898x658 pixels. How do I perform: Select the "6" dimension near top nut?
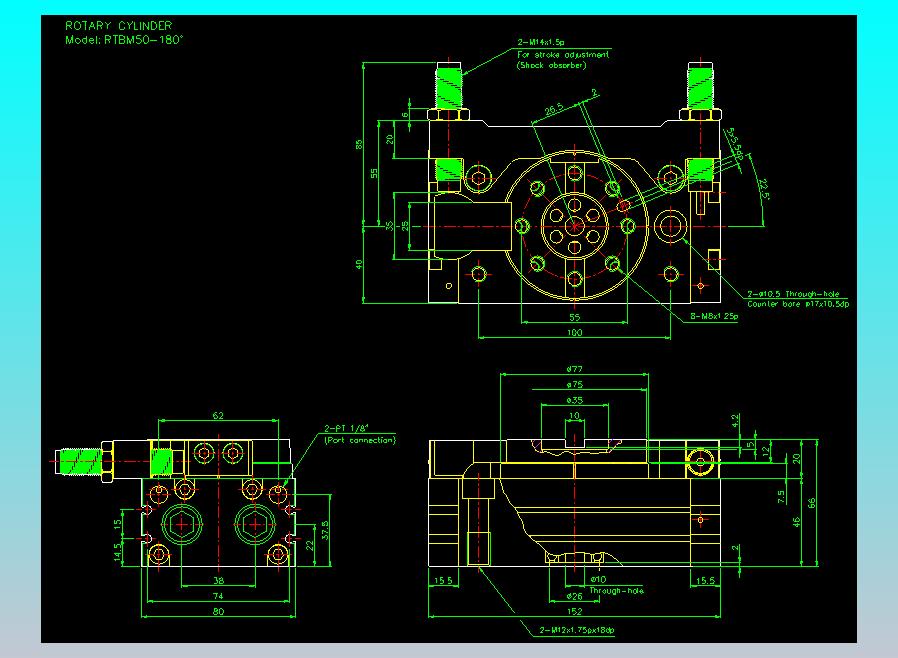(405, 115)
